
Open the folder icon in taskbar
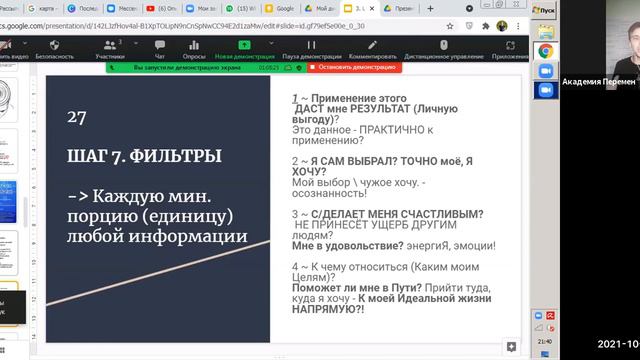click(546, 32)
